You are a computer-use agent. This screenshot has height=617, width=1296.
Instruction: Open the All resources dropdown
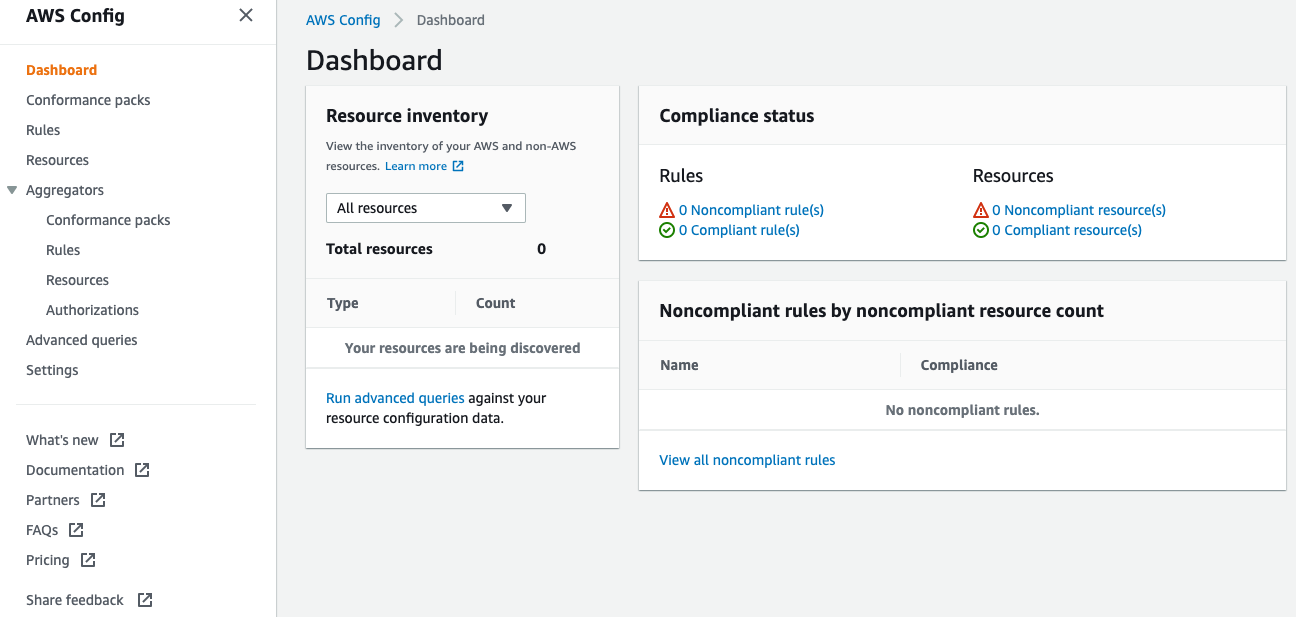click(x=425, y=208)
